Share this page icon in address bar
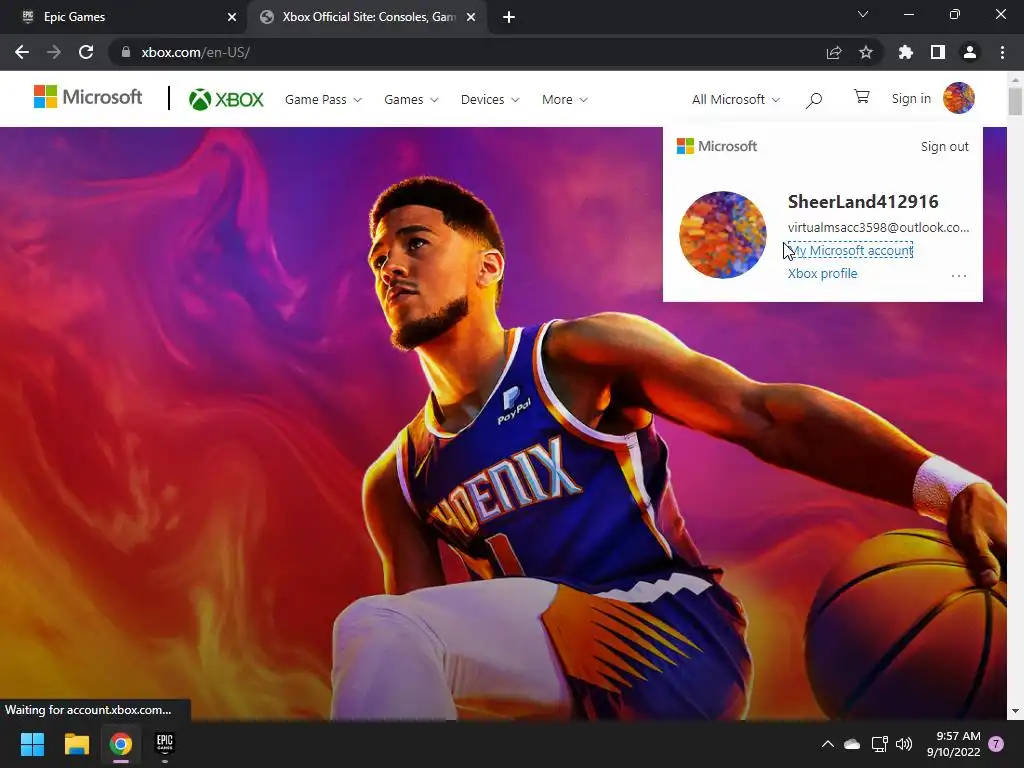Image resolution: width=1024 pixels, height=768 pixels. (x=834, y=53)
